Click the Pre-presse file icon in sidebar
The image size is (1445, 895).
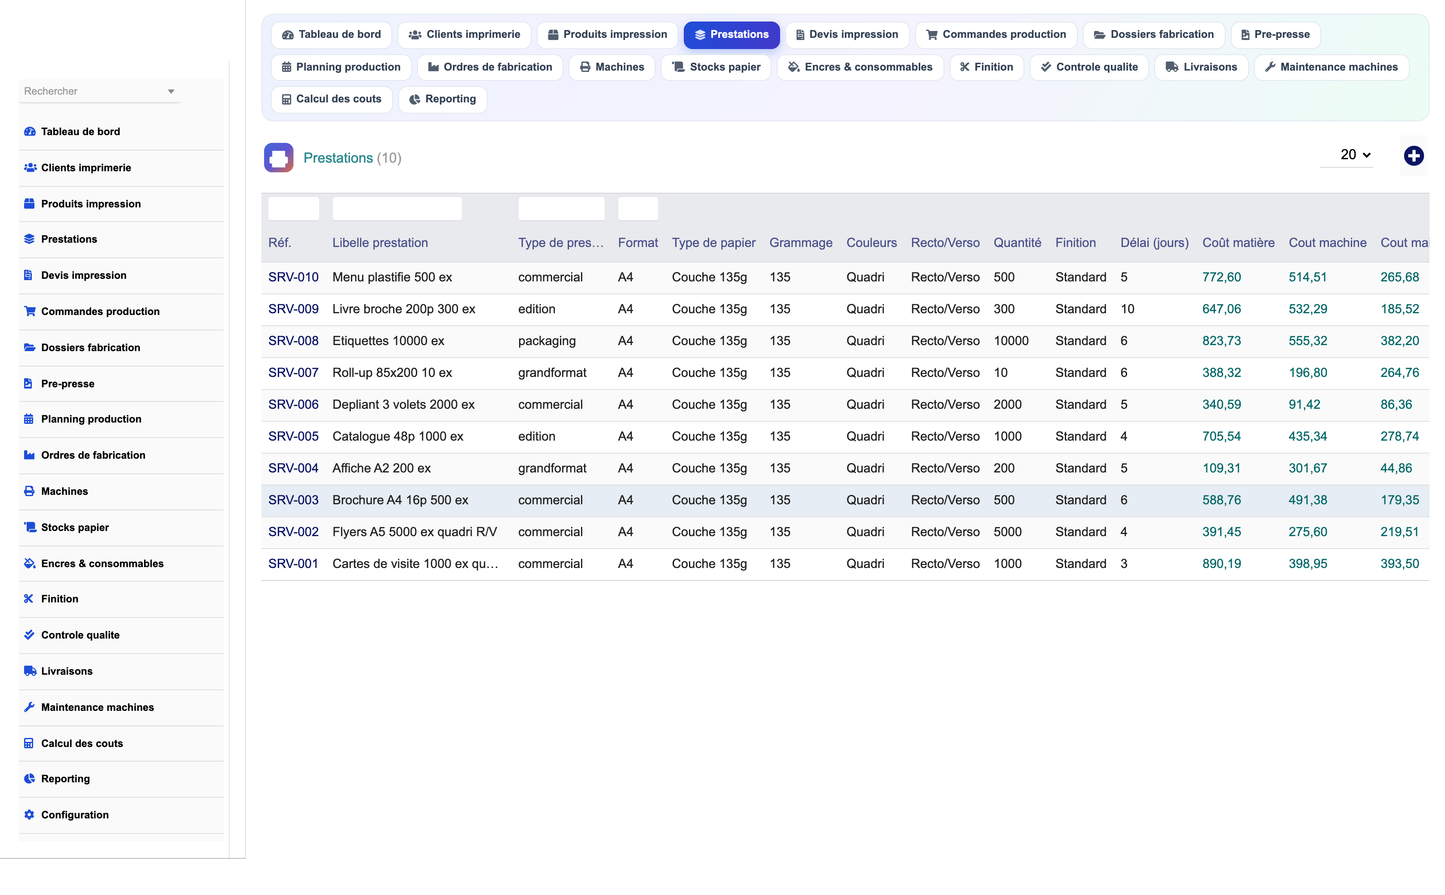click(x=28, y=384)
